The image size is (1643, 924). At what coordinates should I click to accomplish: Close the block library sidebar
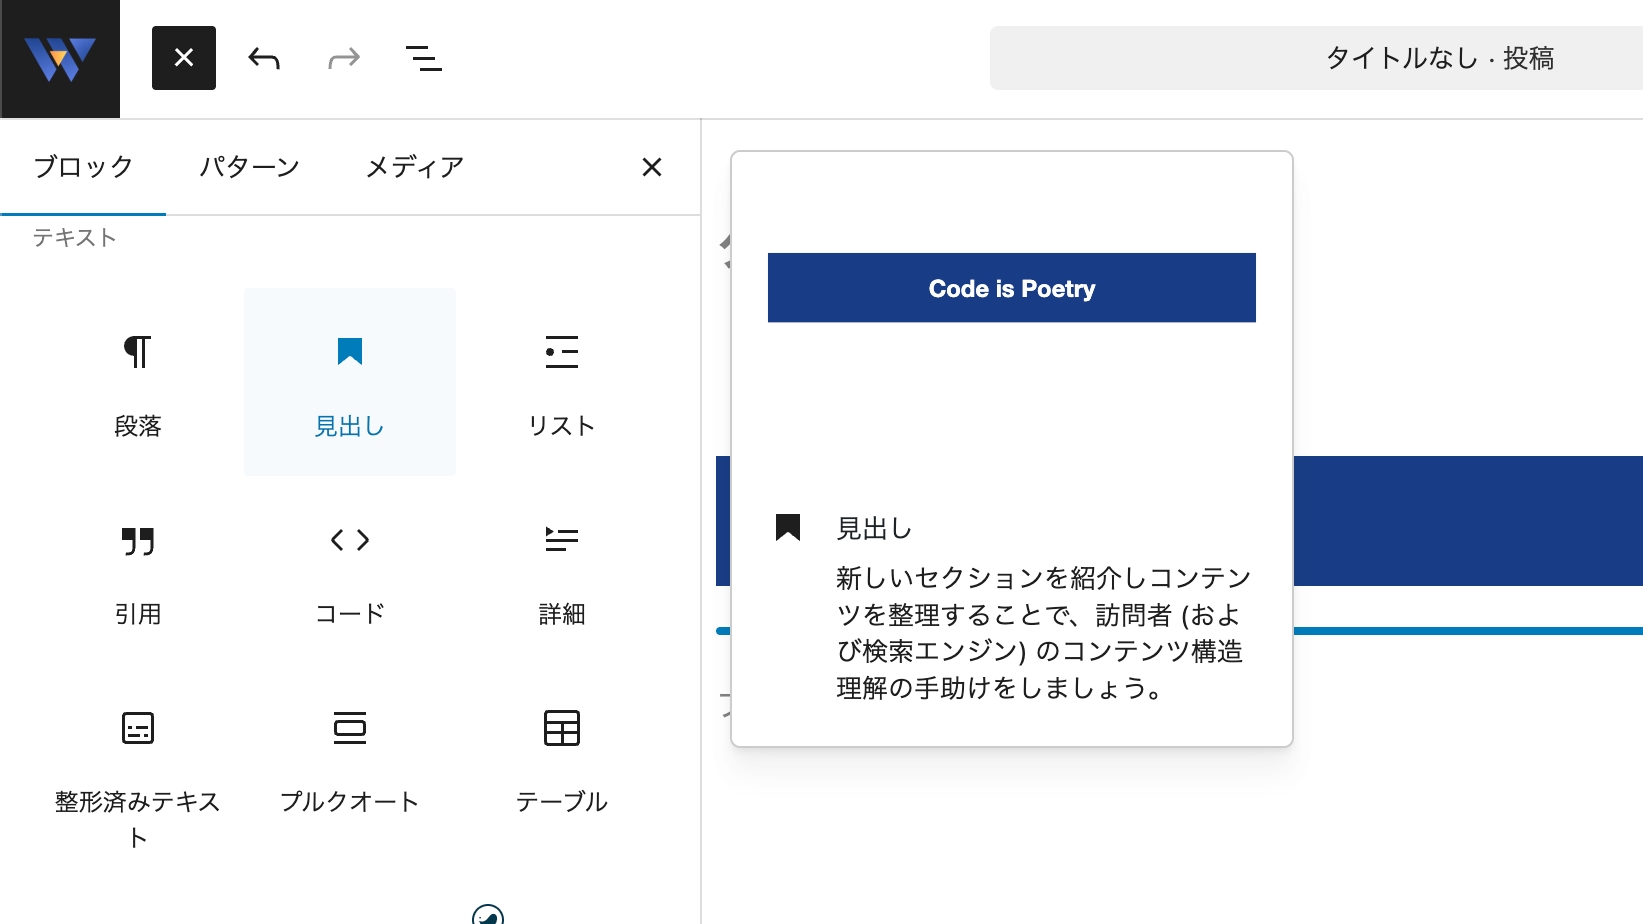[x=651, y=166]
